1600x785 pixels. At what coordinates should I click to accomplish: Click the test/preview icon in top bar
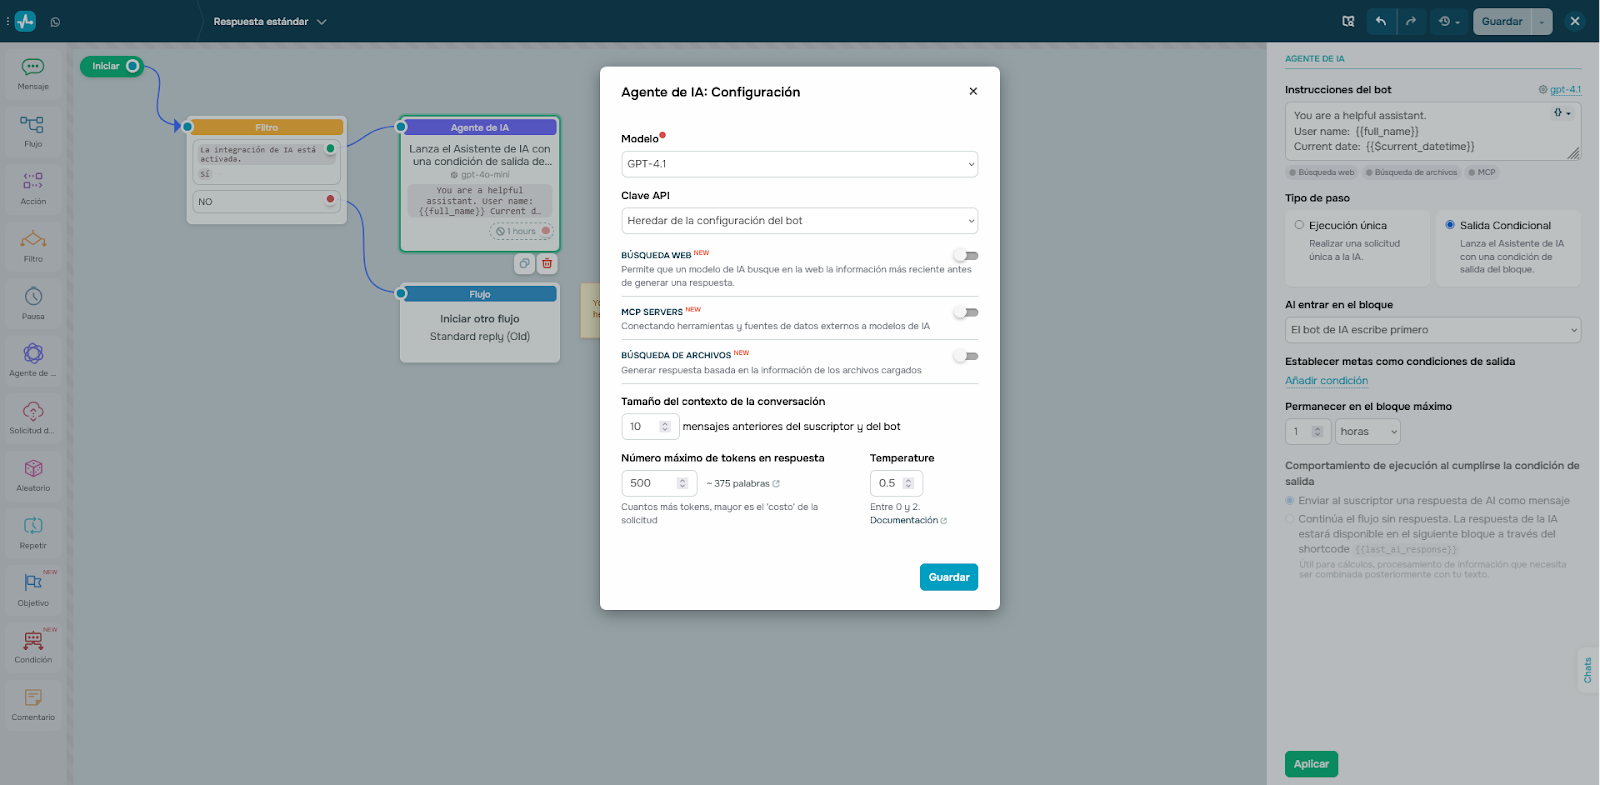pyautogui.click(x=1348, y=21)
